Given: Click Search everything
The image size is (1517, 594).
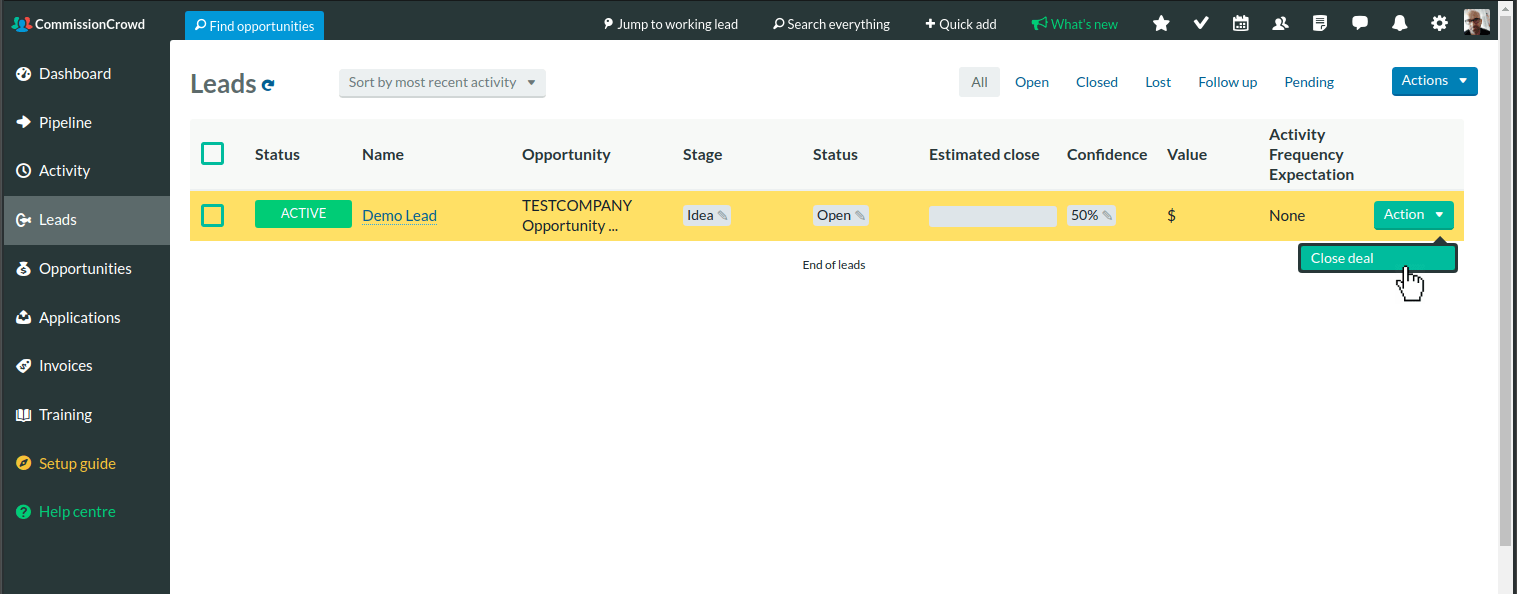Looking at the screenshot, I should pos(831,24).
